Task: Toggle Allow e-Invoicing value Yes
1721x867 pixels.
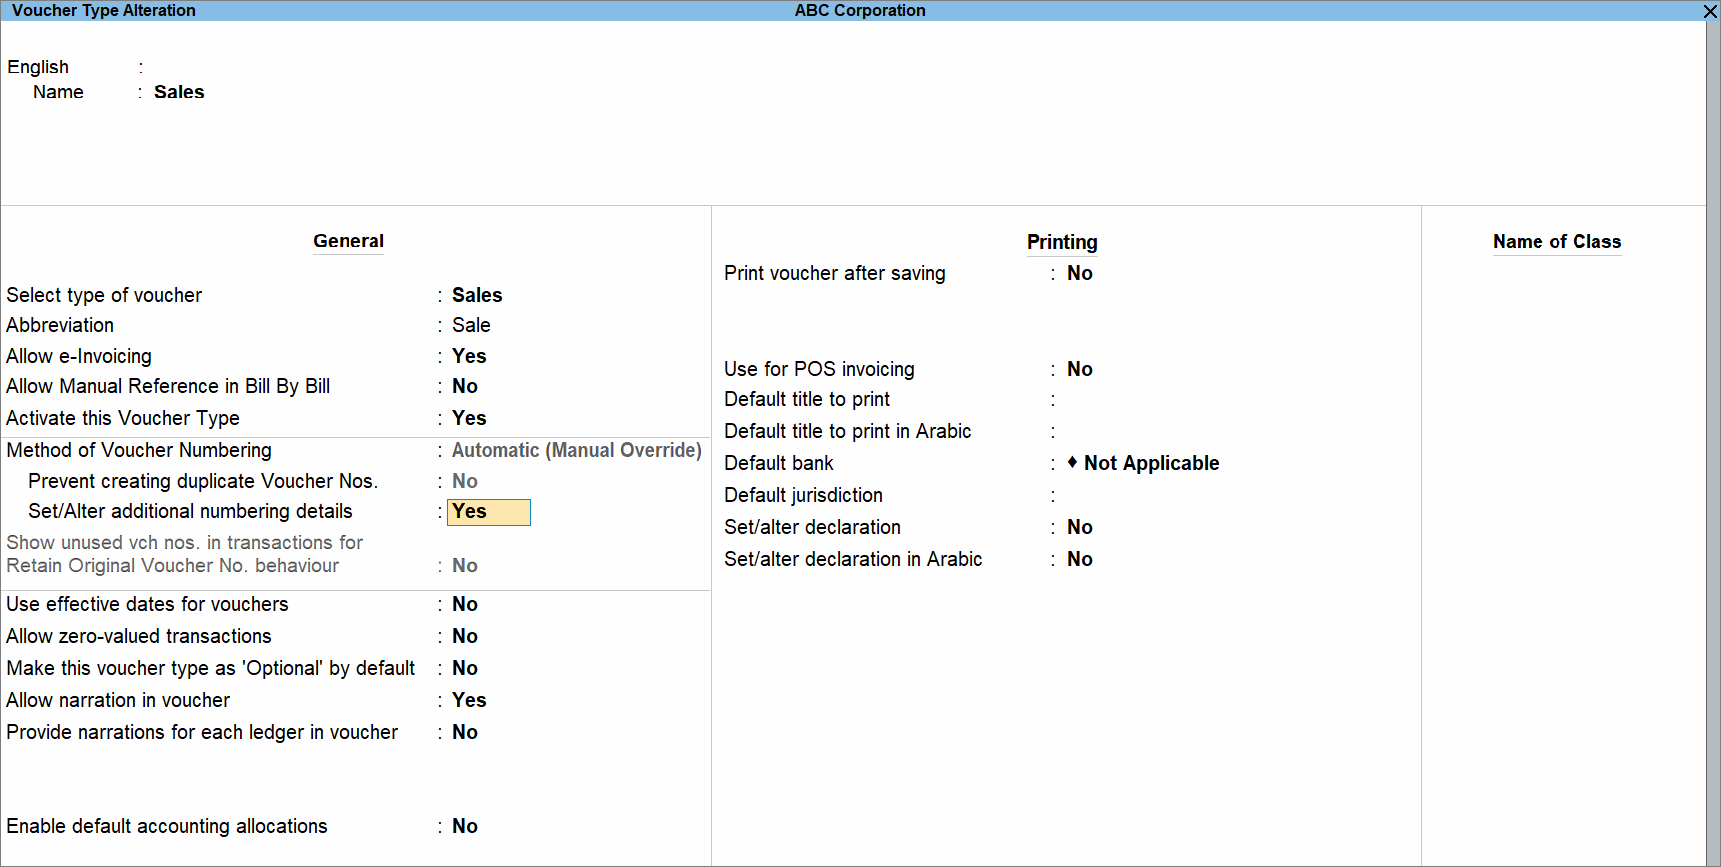Action: coord(469,356)
